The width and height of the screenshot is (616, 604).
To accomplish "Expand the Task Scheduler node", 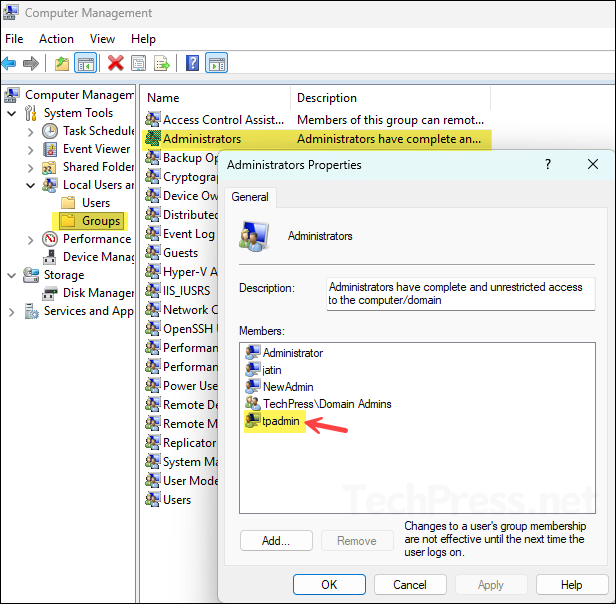I will 31,132.
